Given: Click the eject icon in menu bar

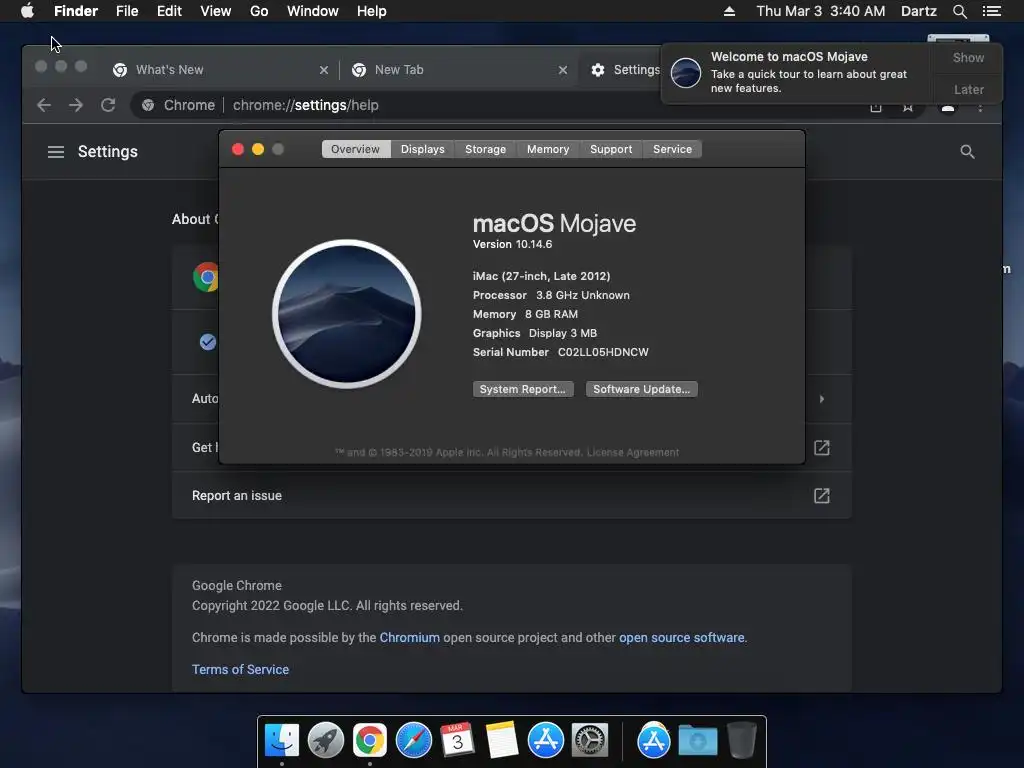Looking at the screenshot, I should click(729, 11).
